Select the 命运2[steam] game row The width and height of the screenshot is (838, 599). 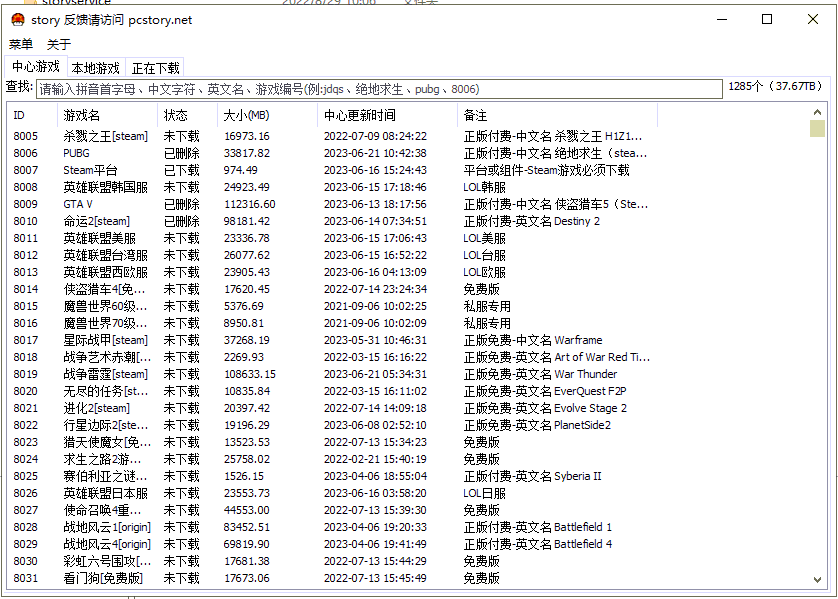[332, 221]
